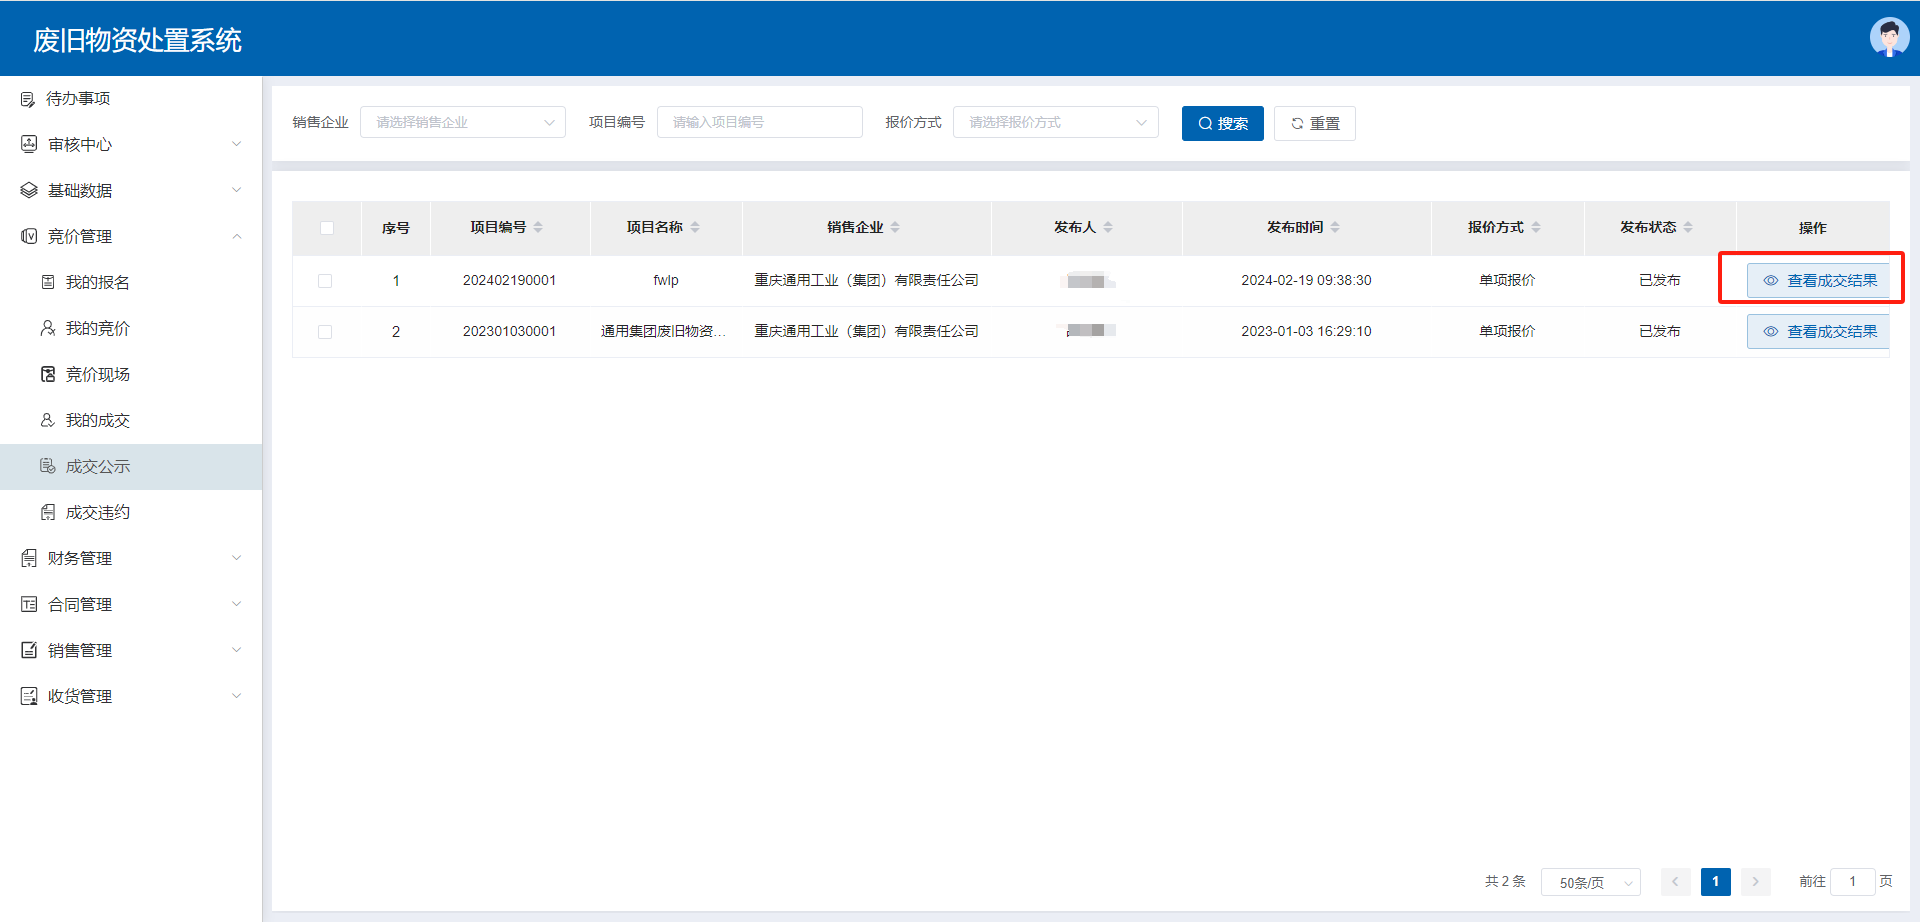Check the checkbox for row 1
This screenshot has width=1920, height=922.
(325, 281)
